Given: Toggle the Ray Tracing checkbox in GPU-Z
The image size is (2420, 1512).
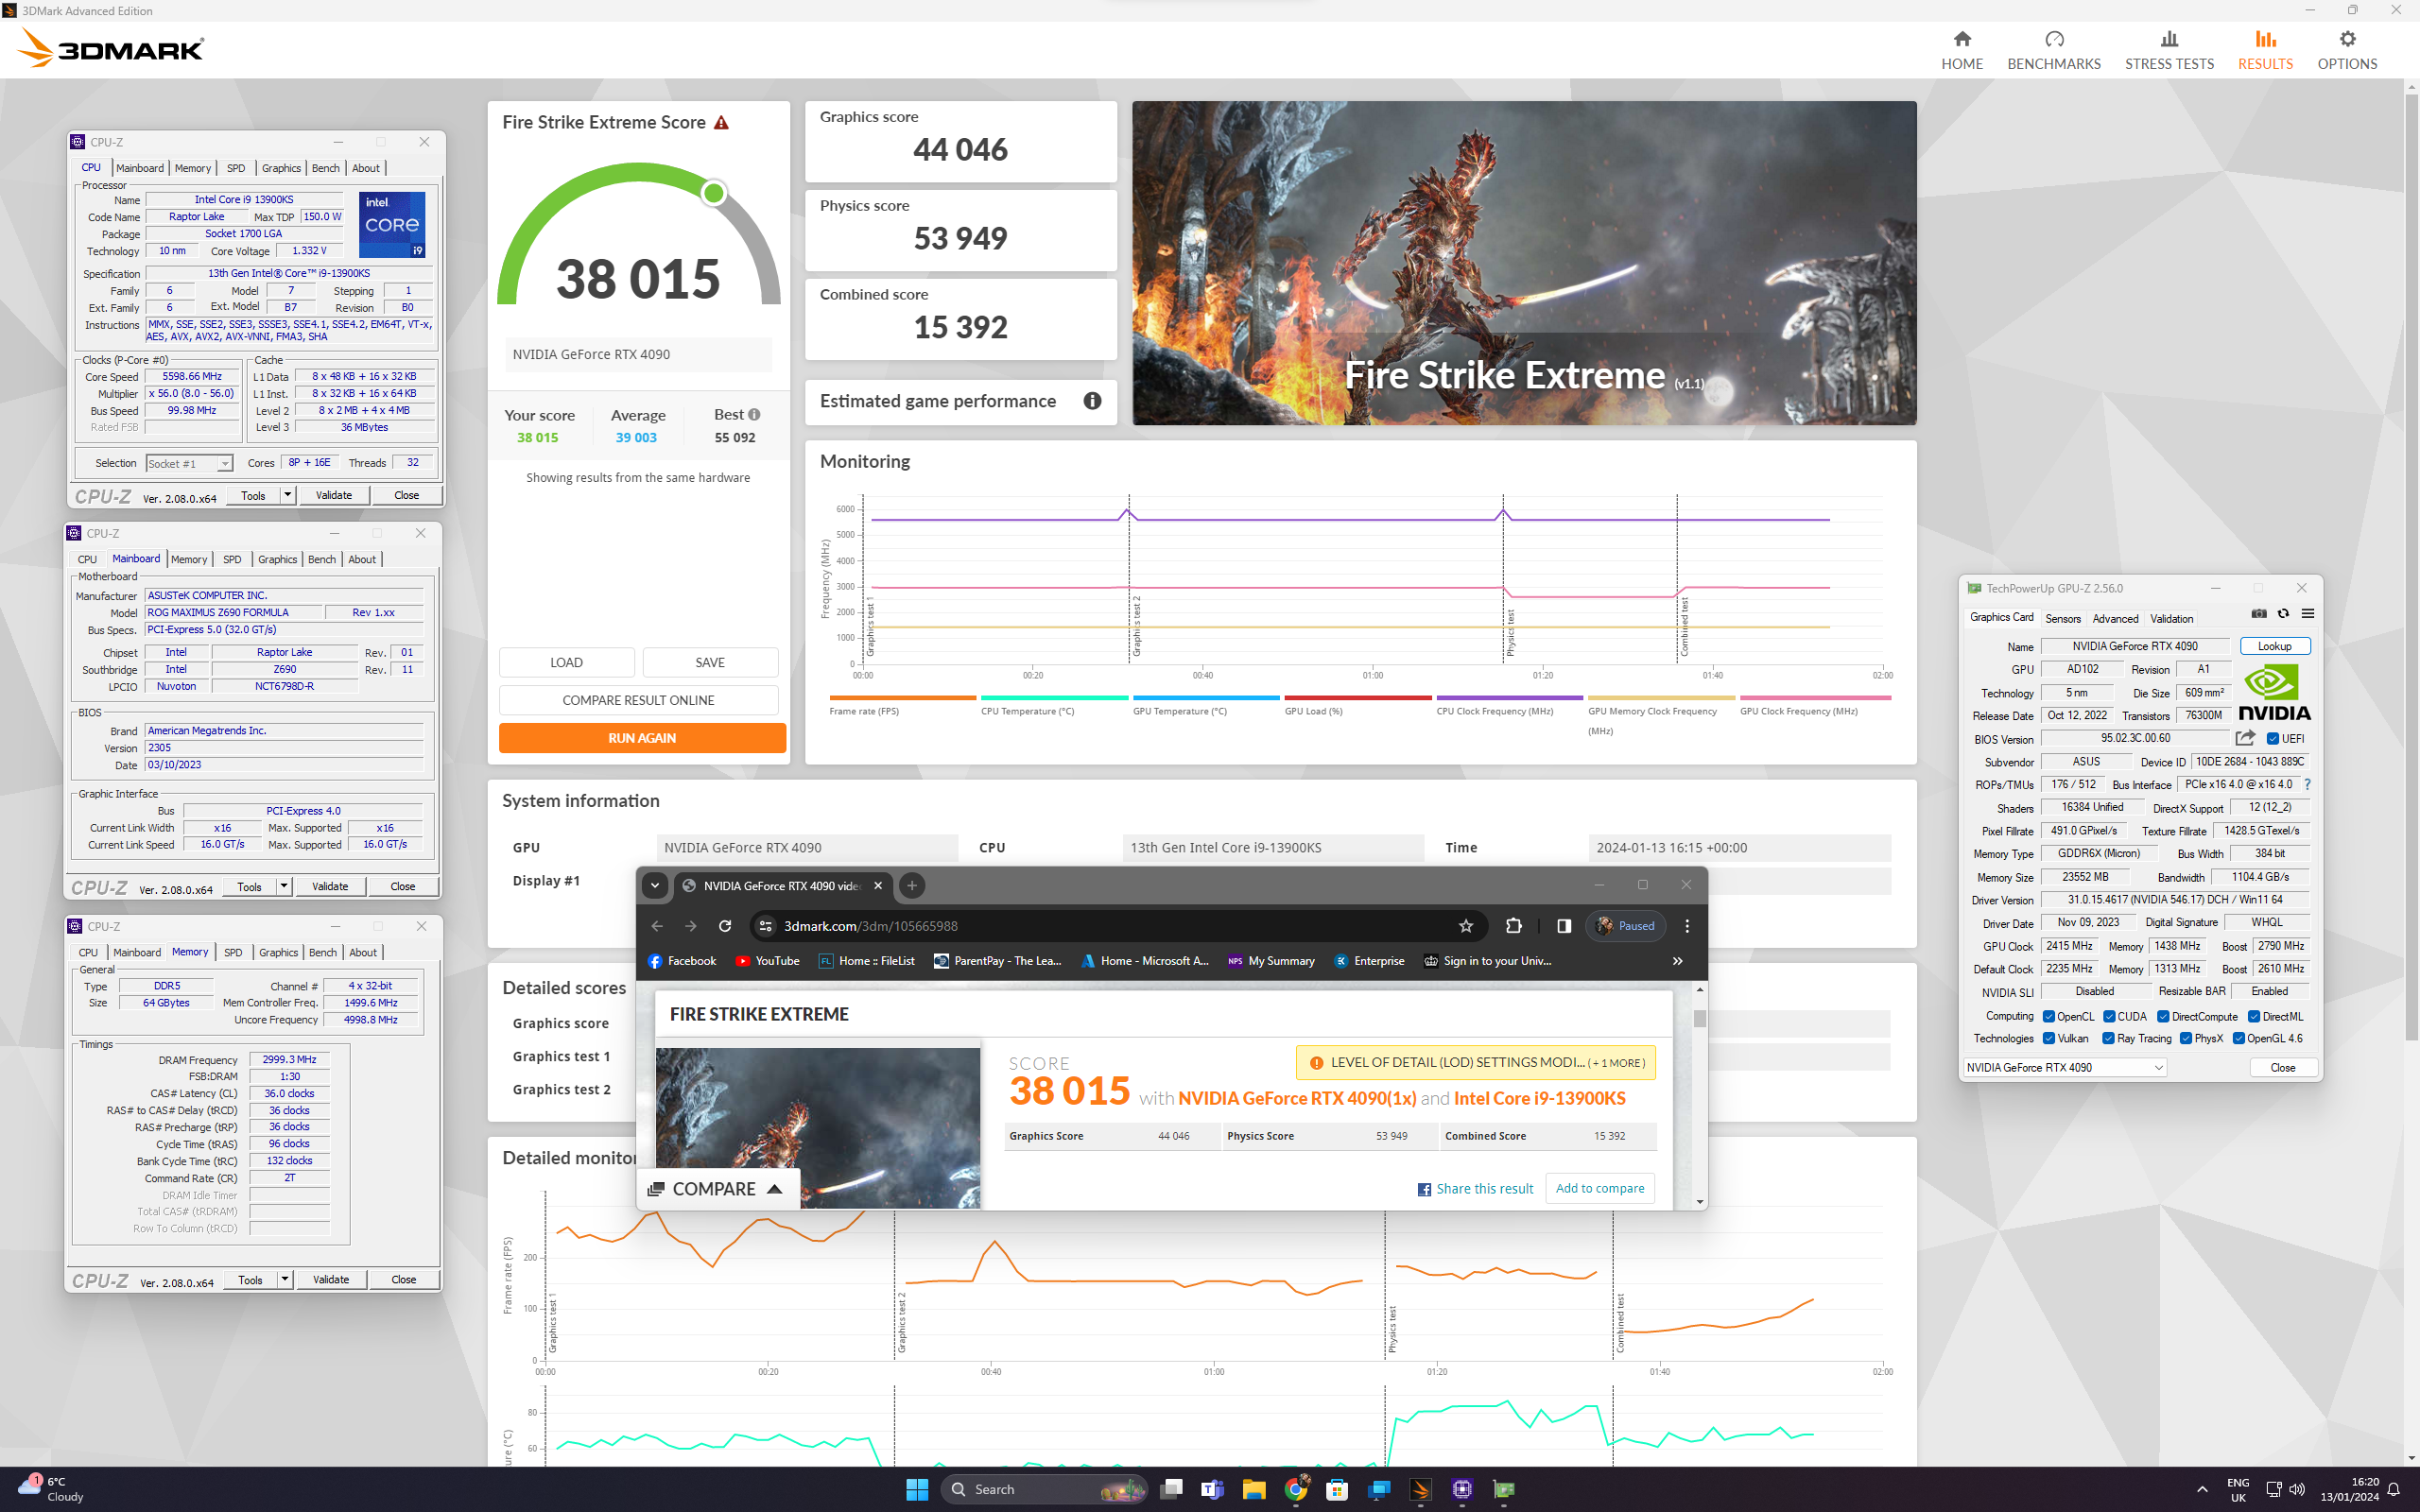Looking at the screenshot, I should click(2108, 1039).
